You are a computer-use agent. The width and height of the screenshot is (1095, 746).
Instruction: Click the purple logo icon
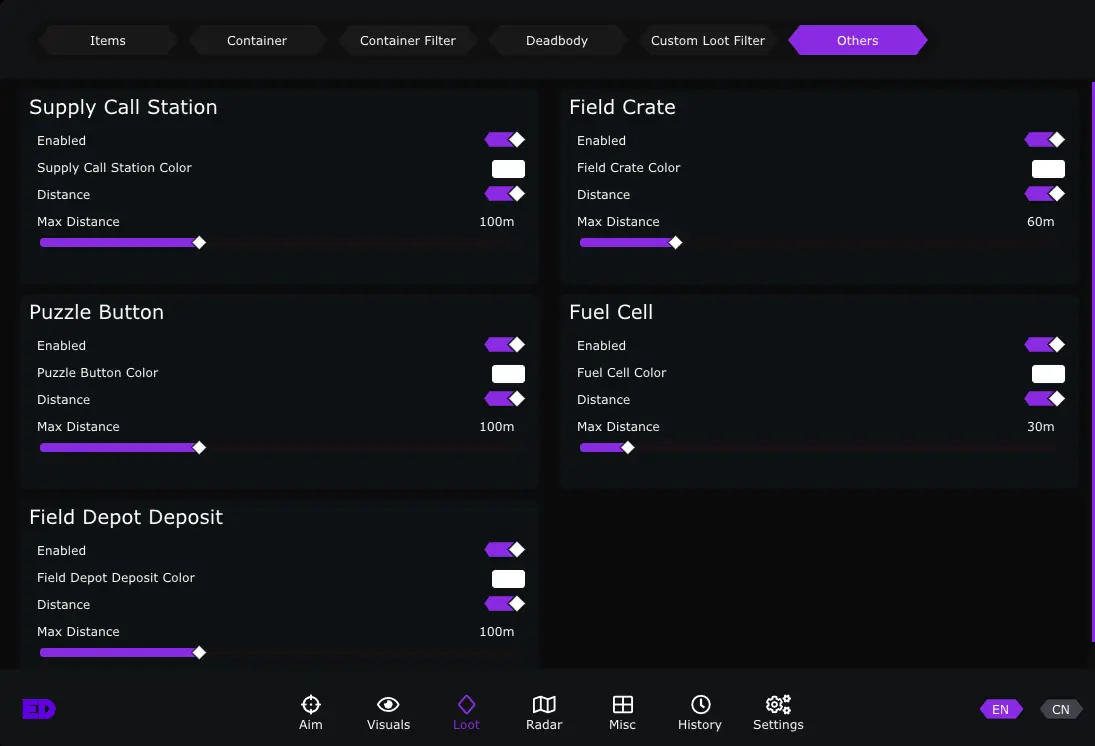(39, 709)
